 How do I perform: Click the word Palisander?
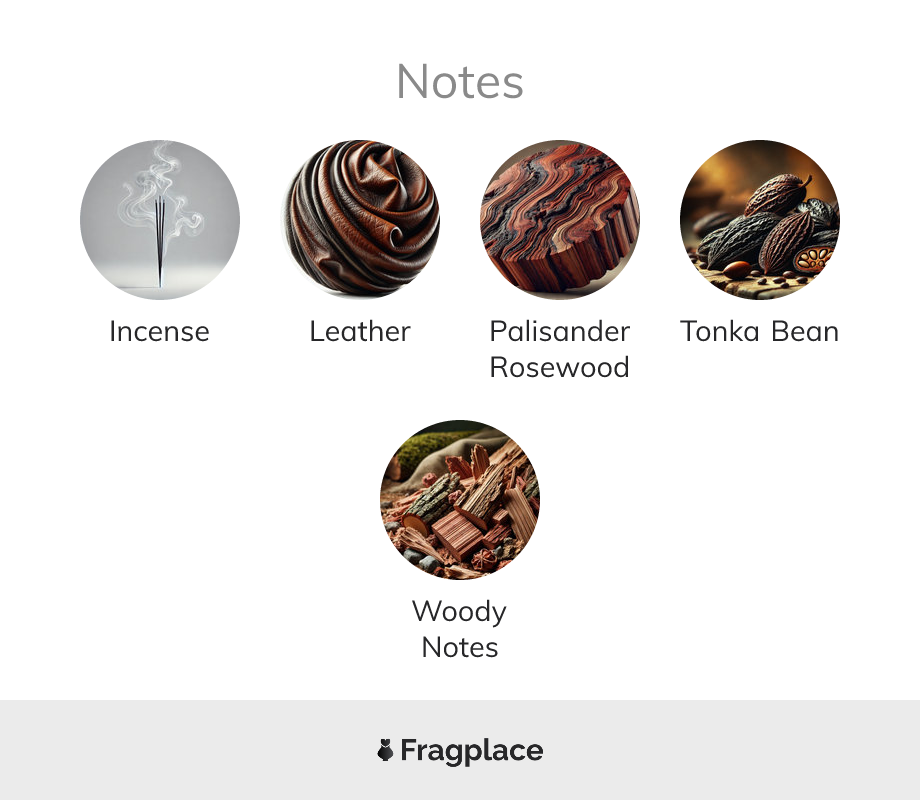(x=560, y=332)
